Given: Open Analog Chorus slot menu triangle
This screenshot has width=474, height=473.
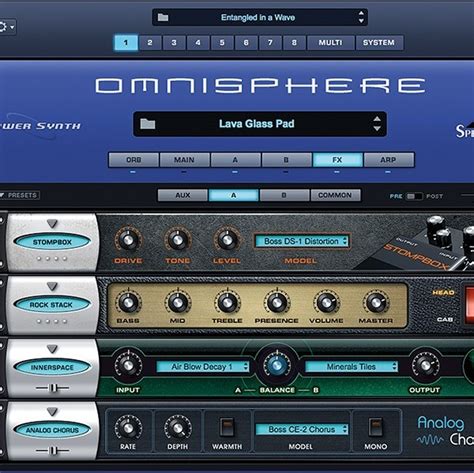Looking at the screenshot, I should [x=52, y=412].
